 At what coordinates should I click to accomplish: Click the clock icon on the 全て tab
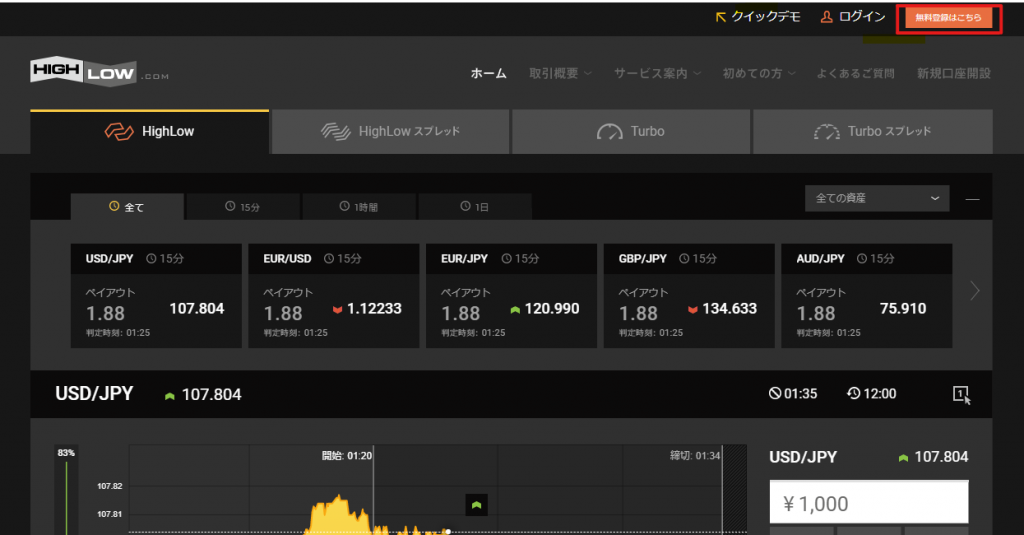tap(114, 206)
